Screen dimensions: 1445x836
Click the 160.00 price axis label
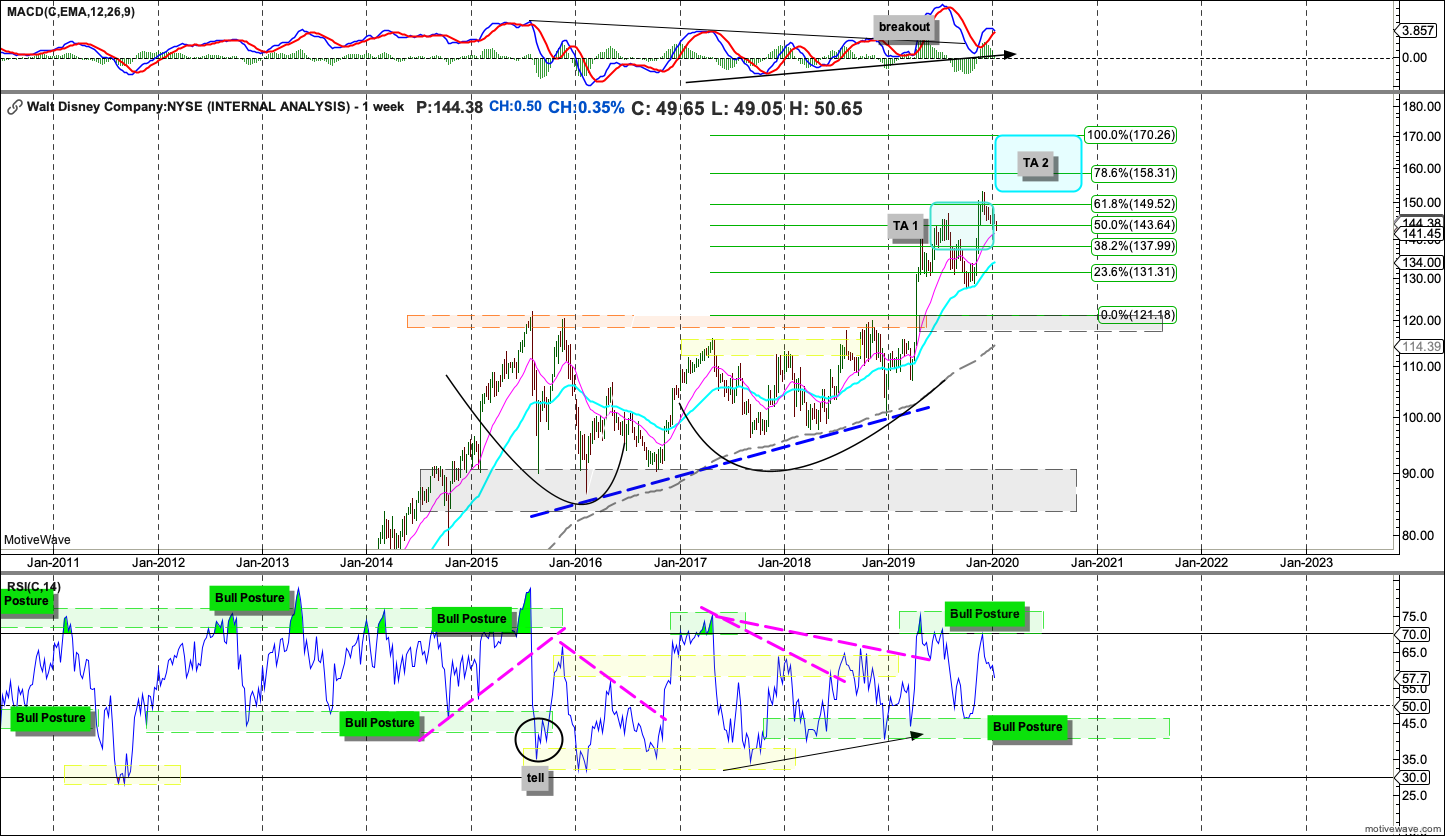[x=1421, y=168]
